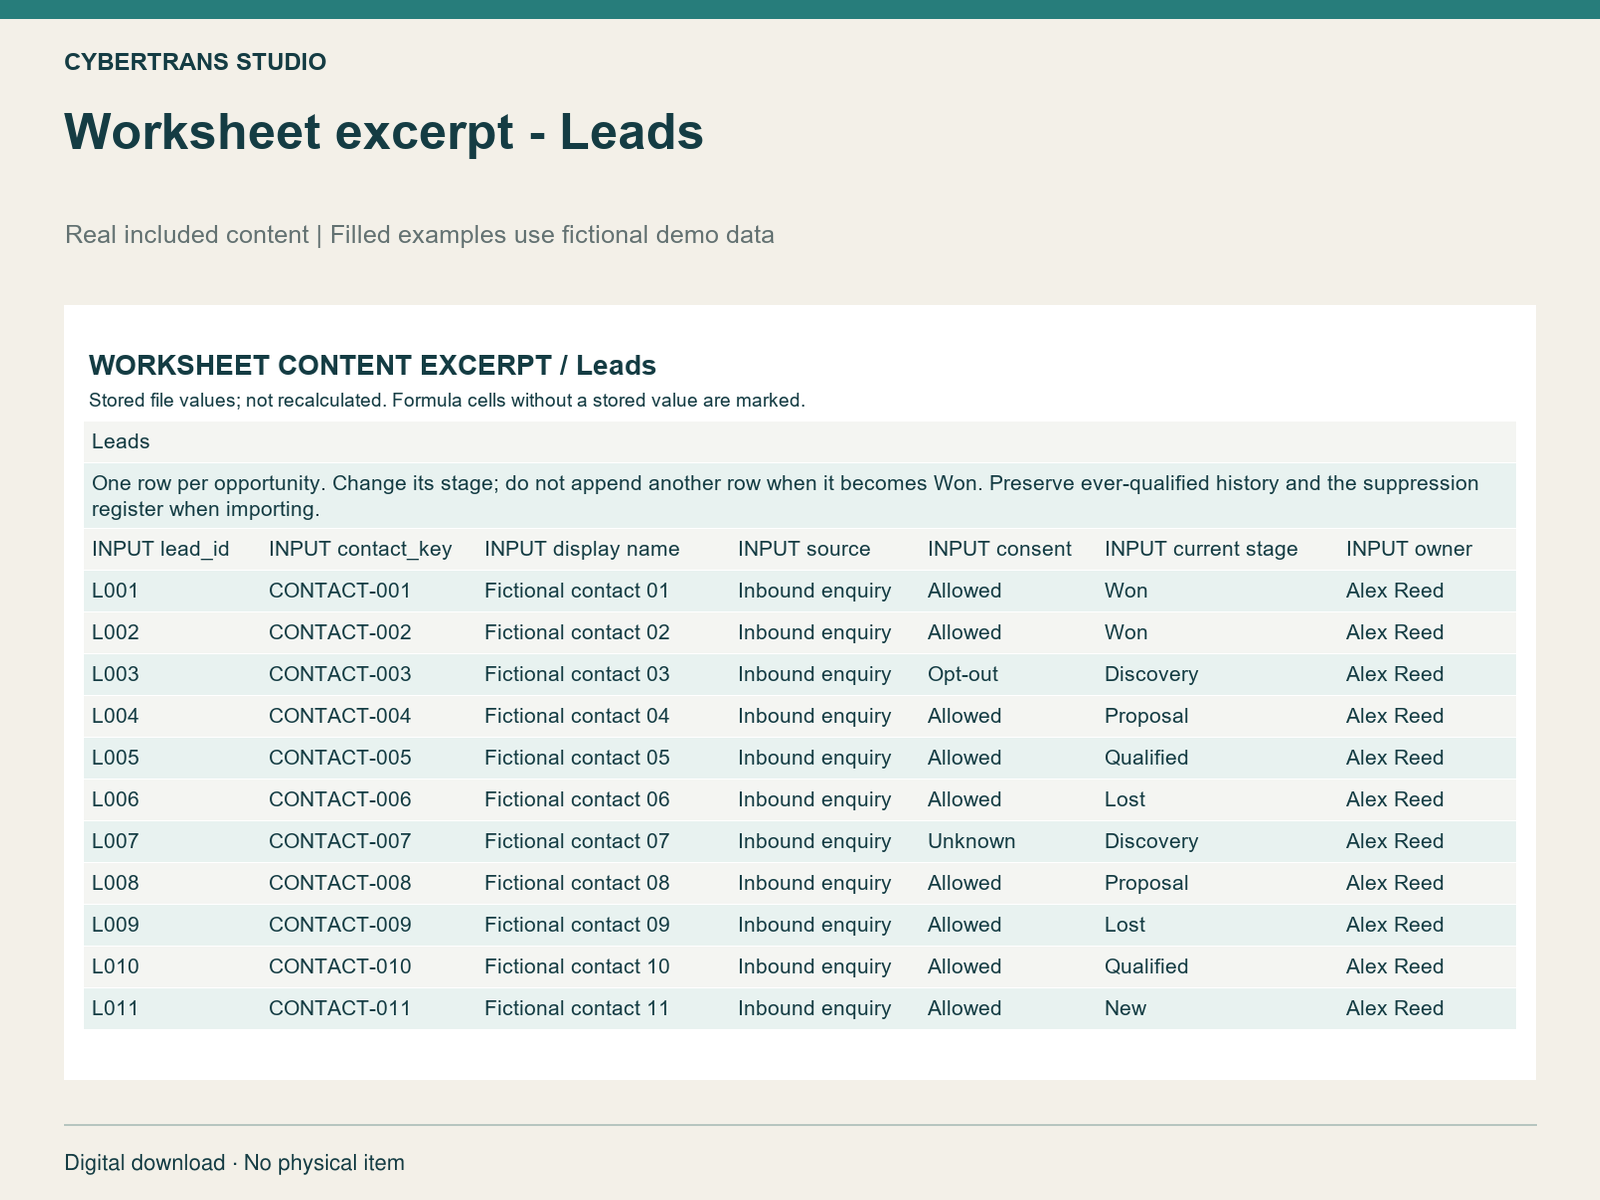The image size is (1600, 1200).
Task: Click Fictional contact 11 cell
Action: (577, 1008)
